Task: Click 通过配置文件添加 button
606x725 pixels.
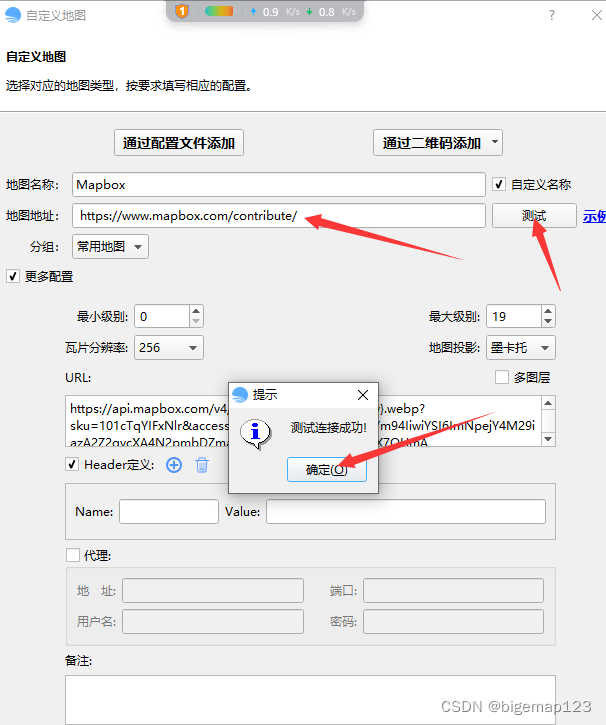Action: (x=179, y=143)
